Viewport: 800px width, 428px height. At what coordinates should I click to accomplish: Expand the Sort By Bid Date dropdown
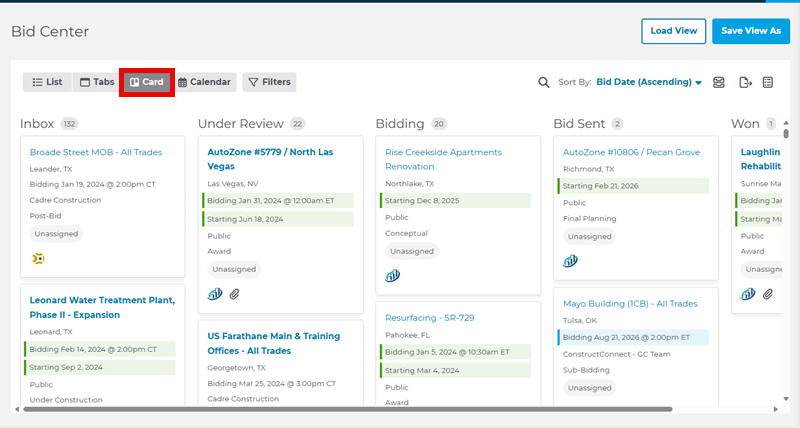coord(650,82)
